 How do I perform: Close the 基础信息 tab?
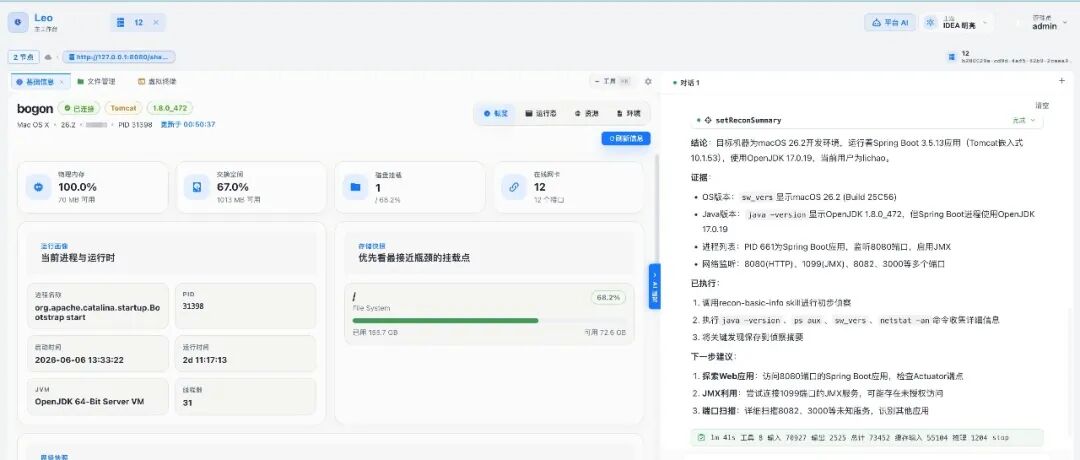pyautogui.click(x=61, y=81)
